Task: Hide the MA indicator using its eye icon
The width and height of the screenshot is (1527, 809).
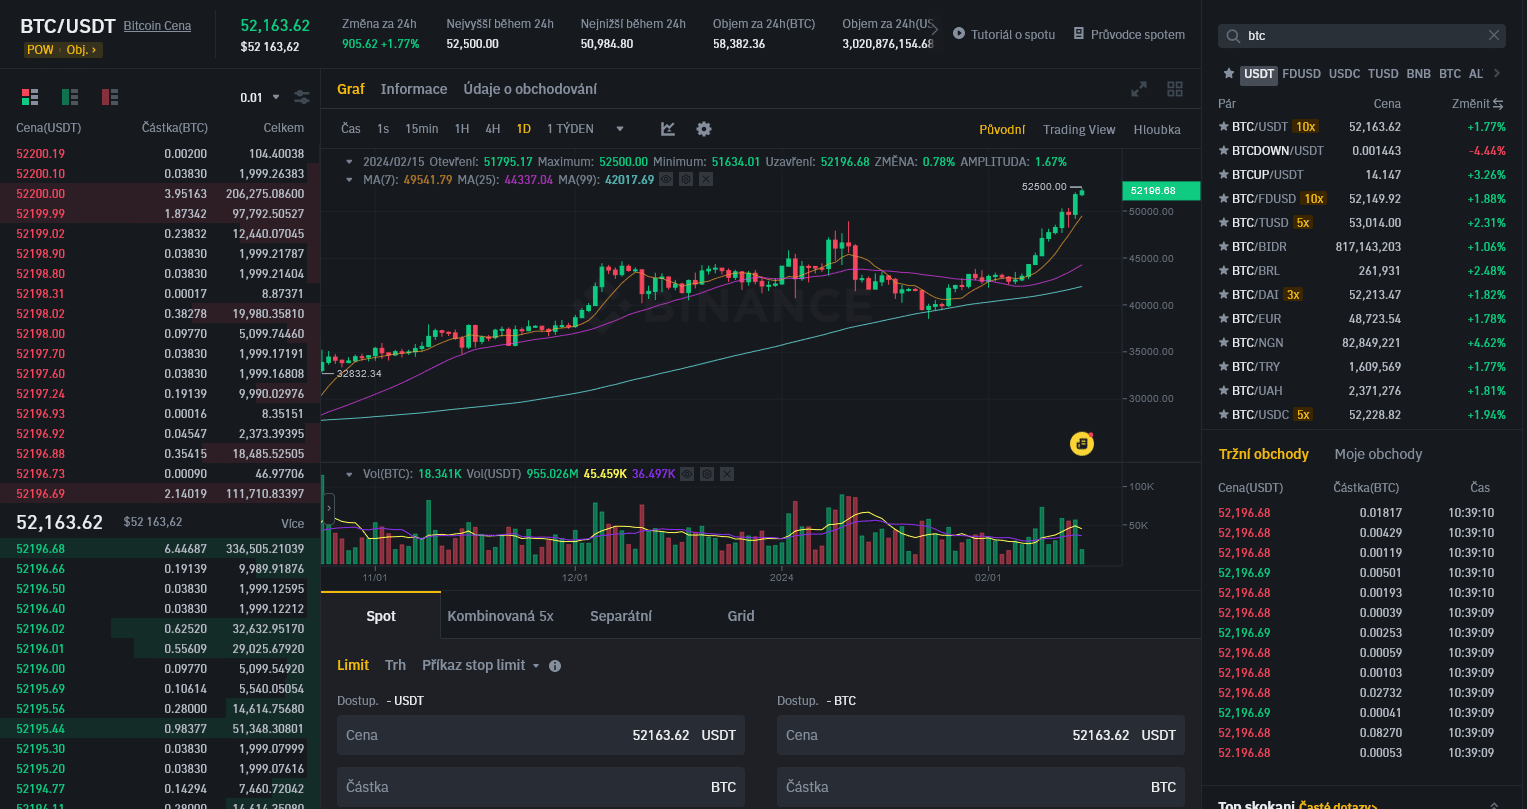Action: tap(666, 179)
